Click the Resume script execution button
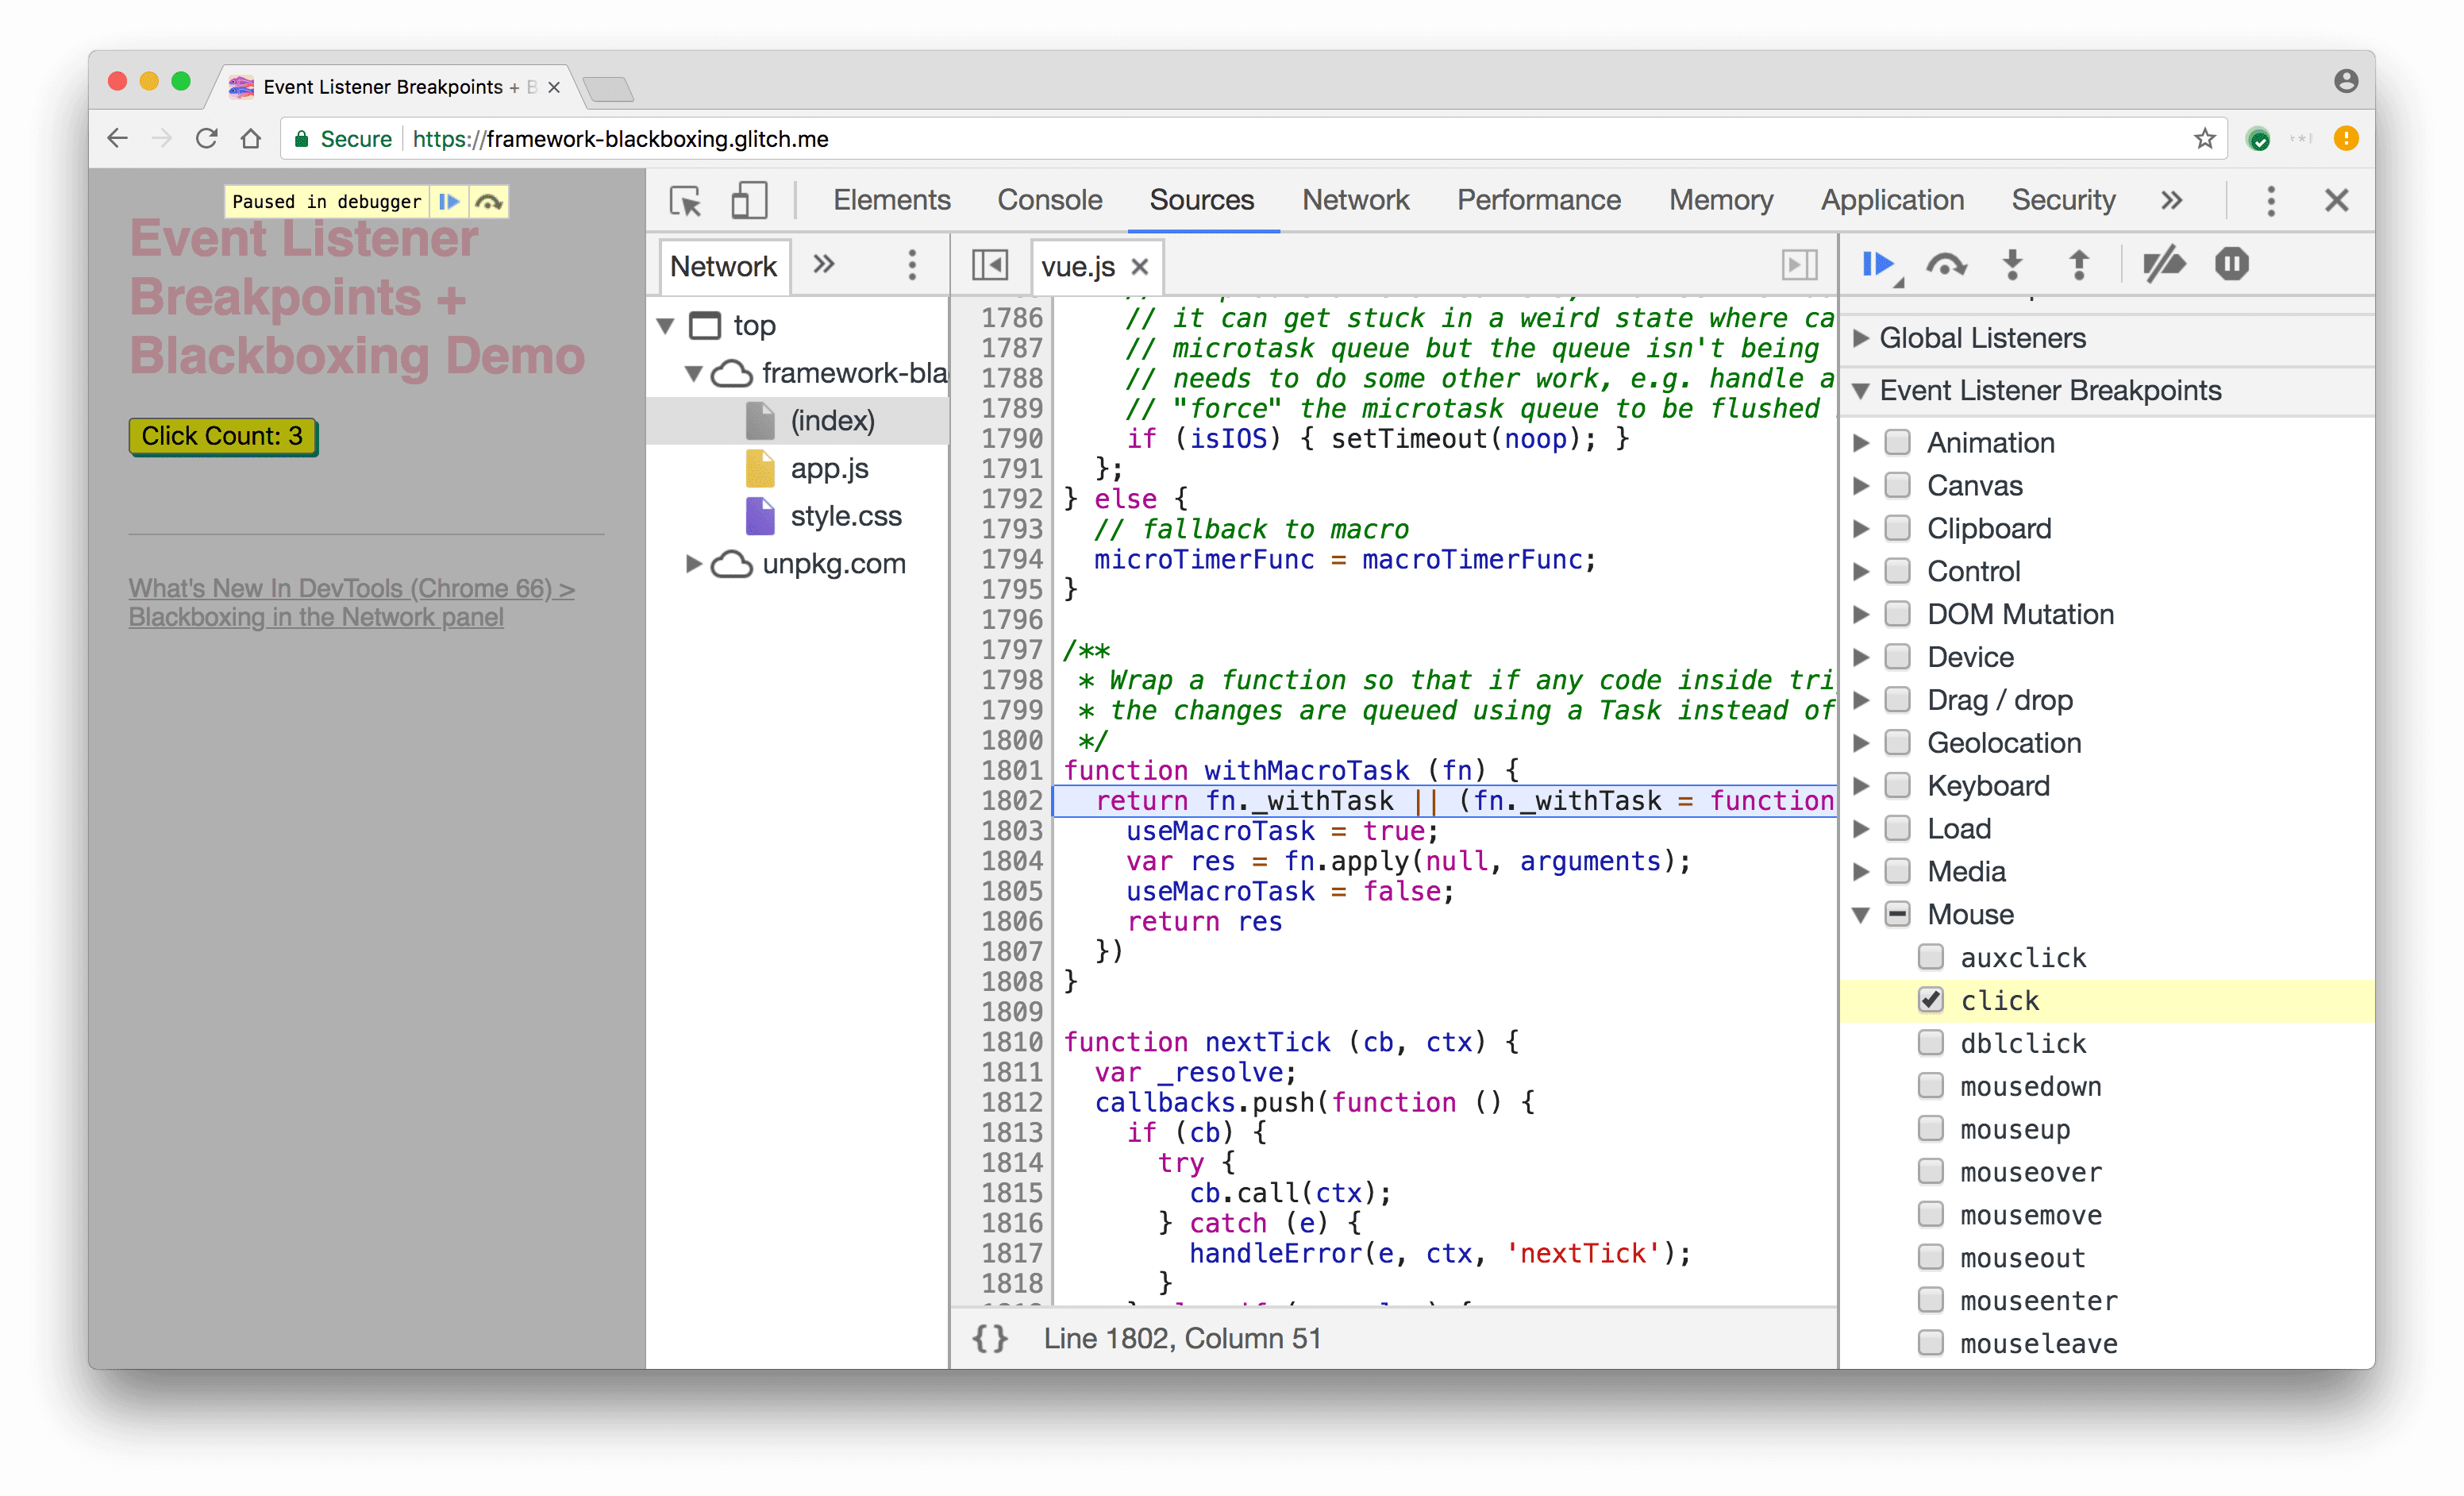Image resolution: width=2464 pixels, height=1496 pixels. click(1878, 264)
